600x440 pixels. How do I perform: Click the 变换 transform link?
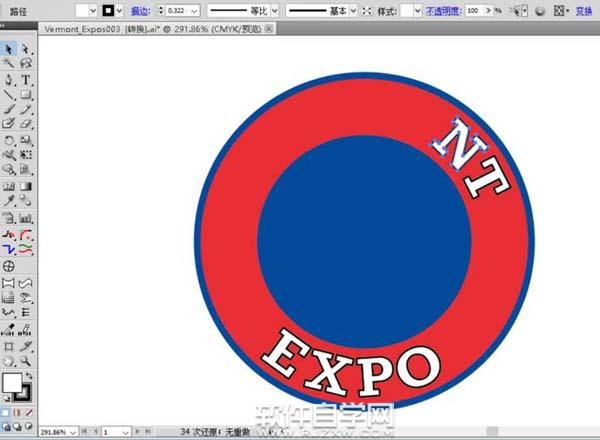click(x=583, y=10)
